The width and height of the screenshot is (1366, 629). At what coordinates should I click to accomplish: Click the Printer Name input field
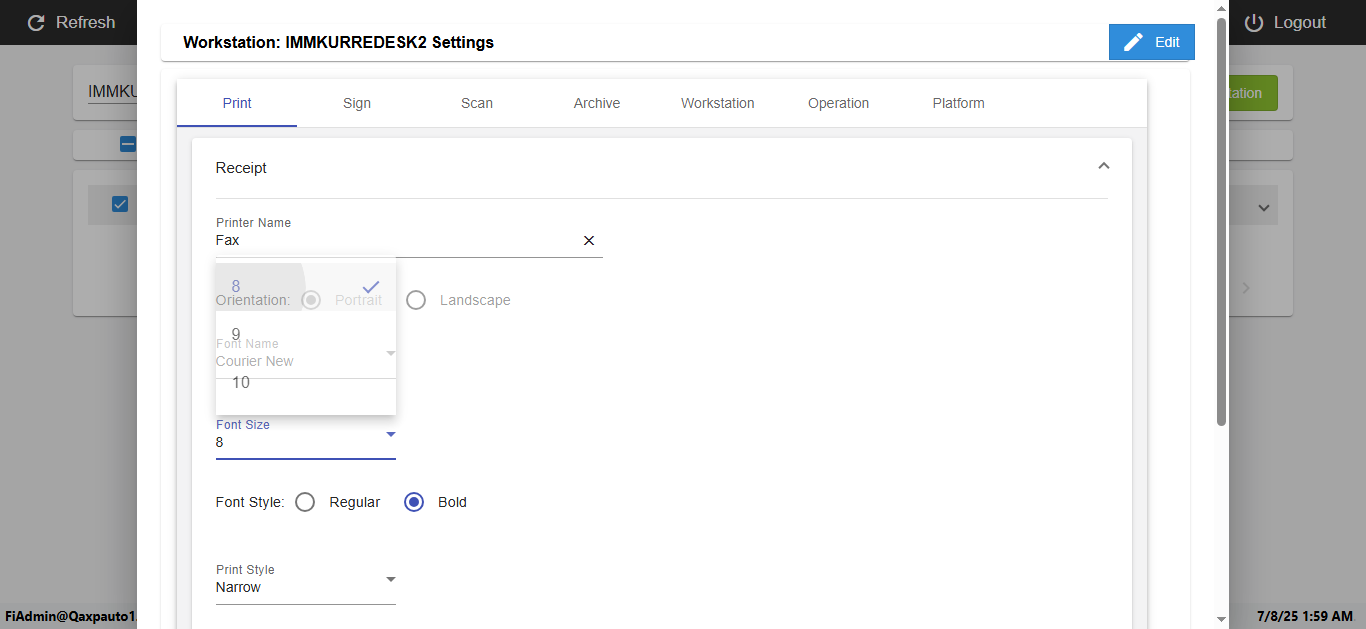pos(395,240)
